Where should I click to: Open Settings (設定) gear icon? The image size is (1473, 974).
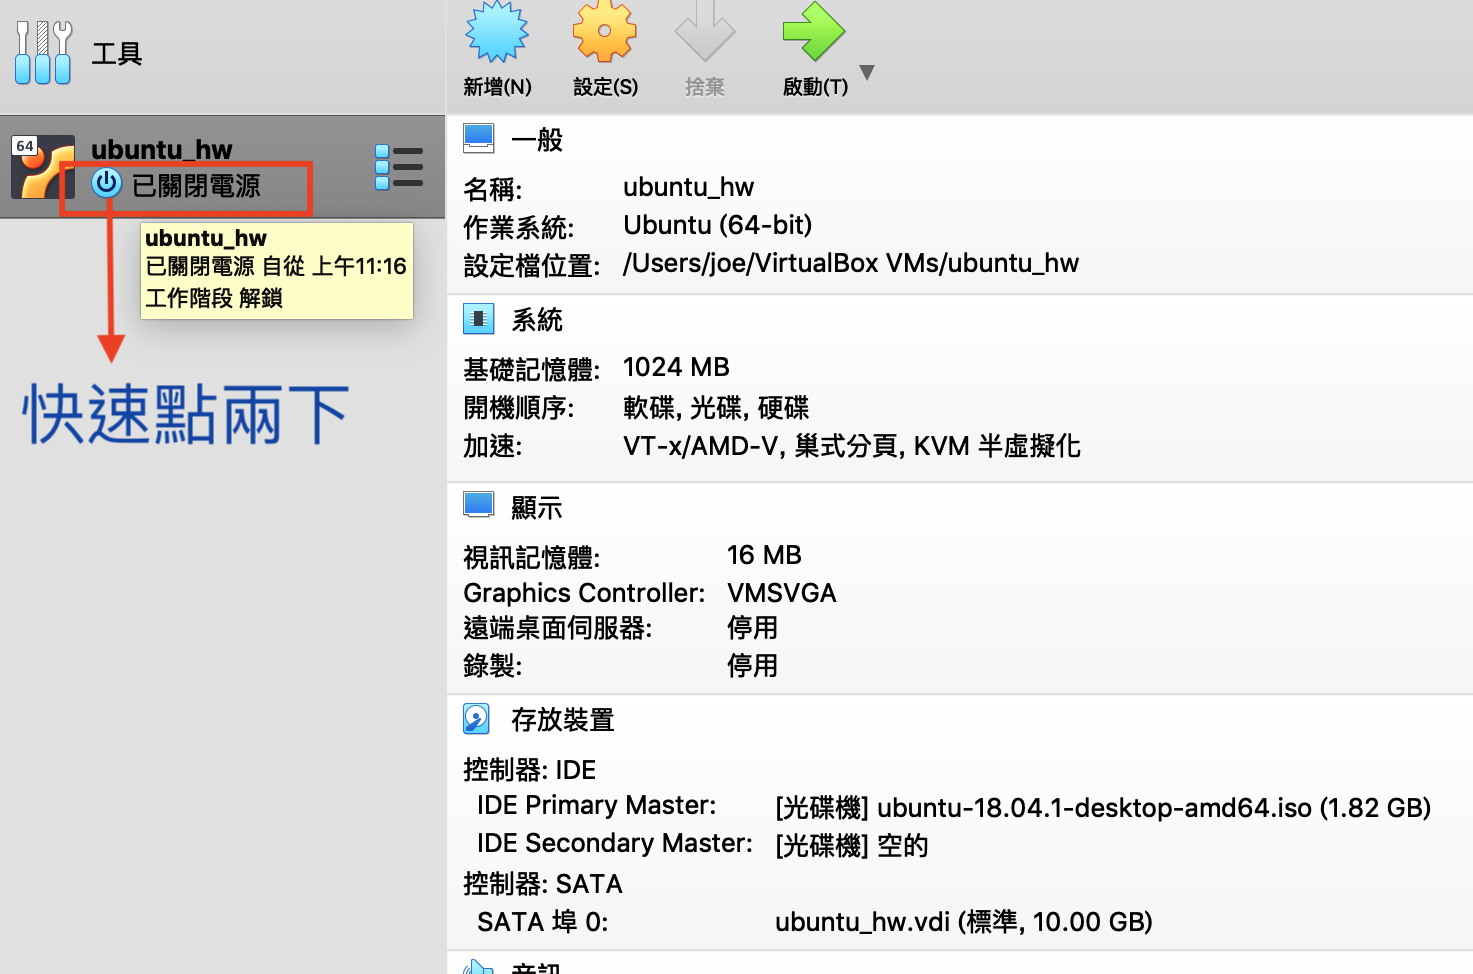point(604,31)
